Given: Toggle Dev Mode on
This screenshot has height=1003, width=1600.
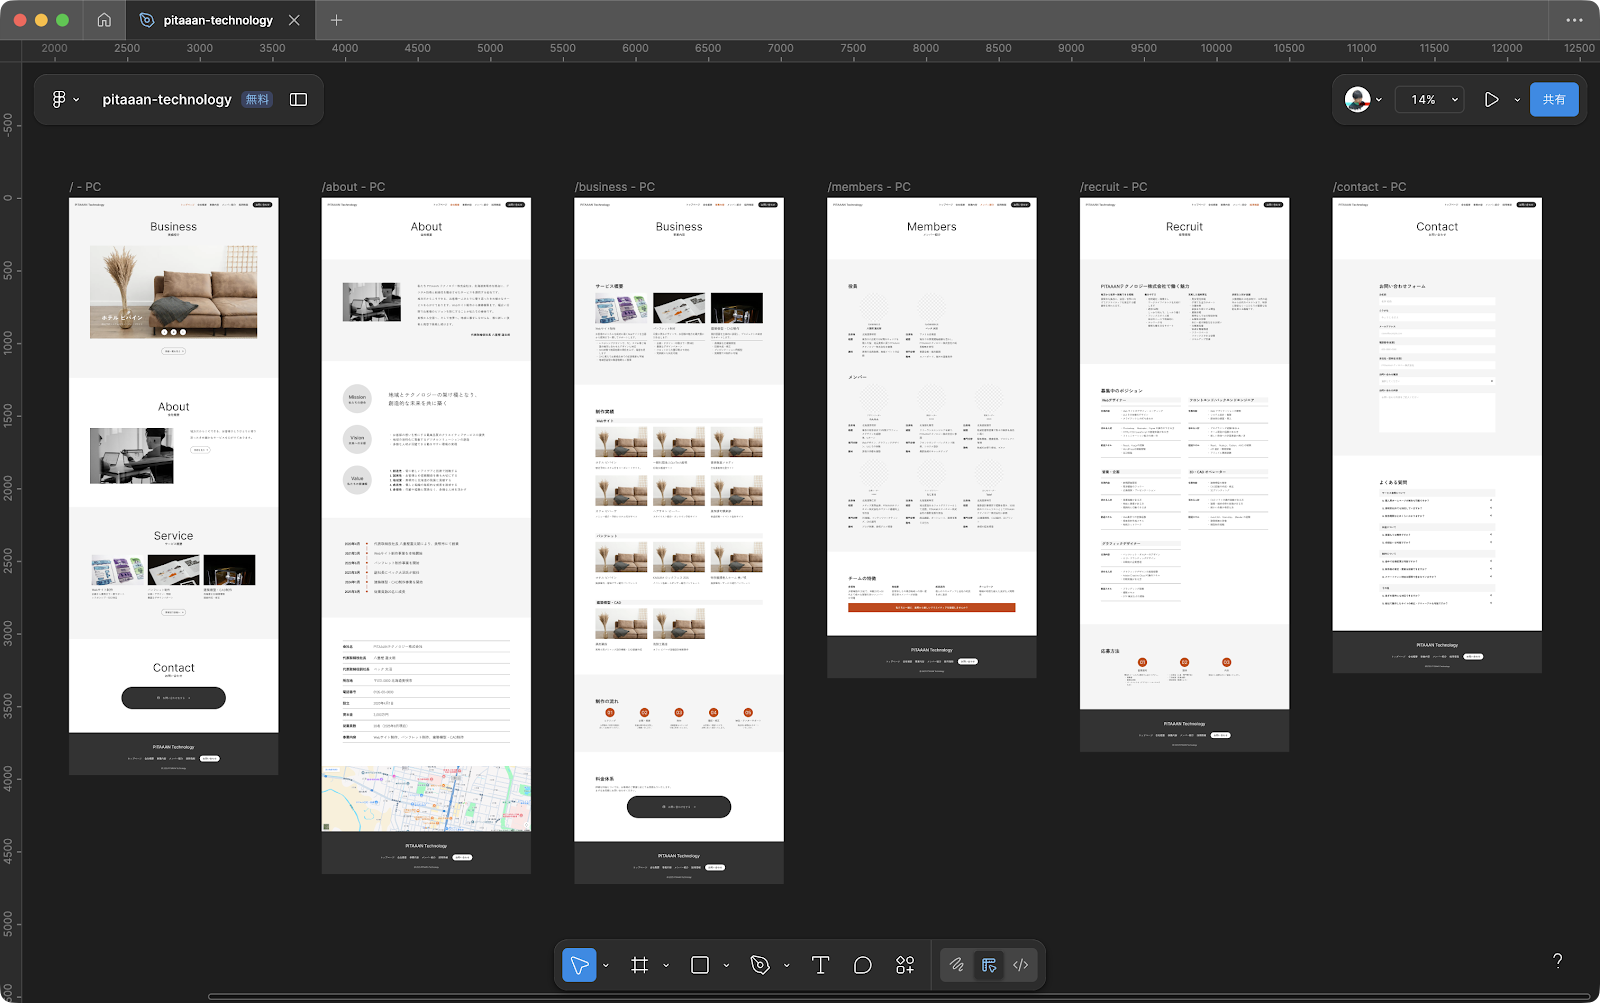Looking at the screenshot, I should click(1021, 965).
